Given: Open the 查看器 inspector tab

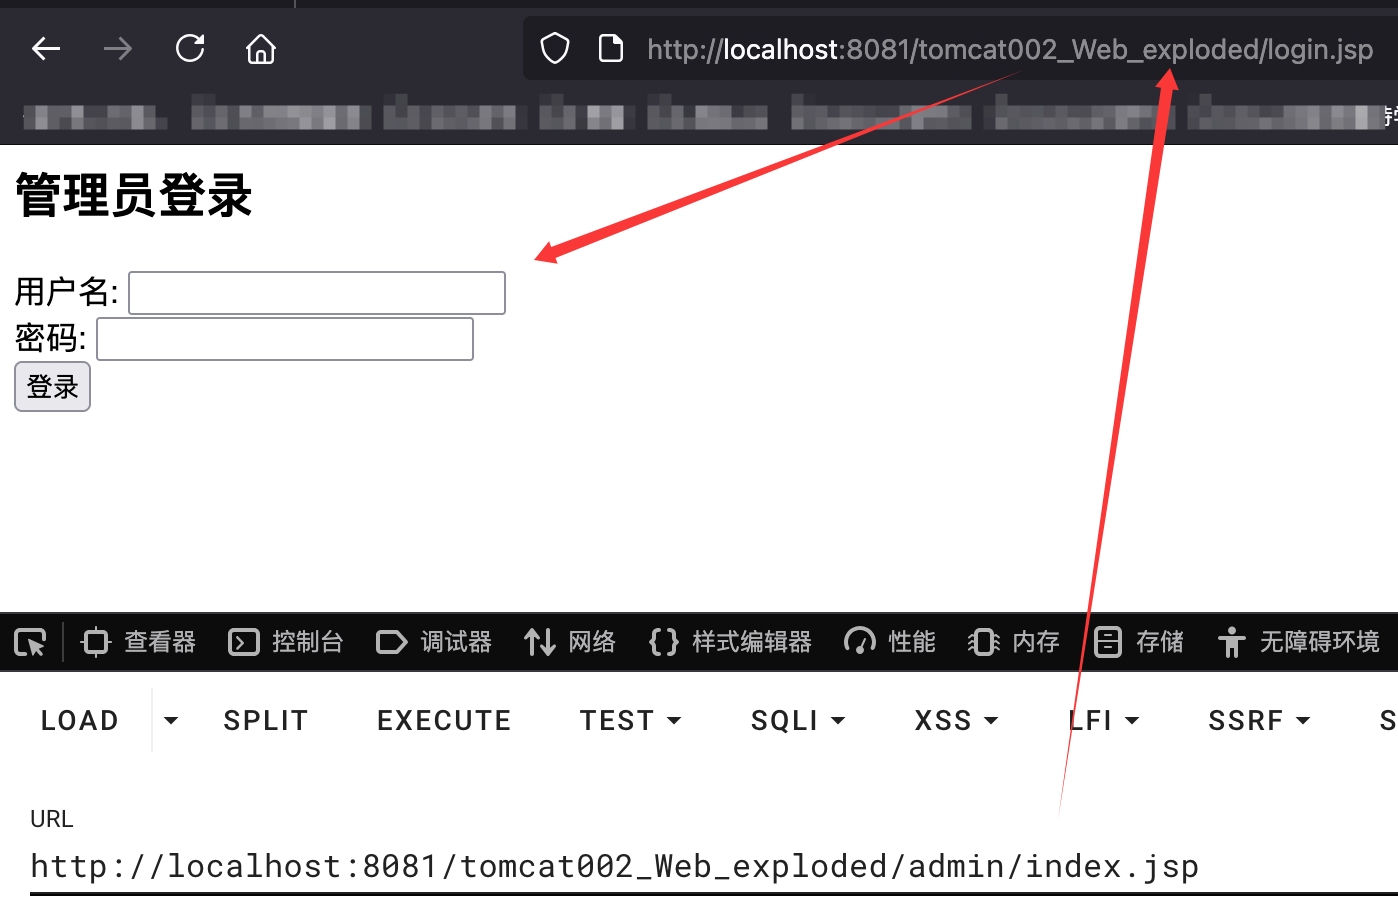Looking at the screenshot, I should (139, 642).
